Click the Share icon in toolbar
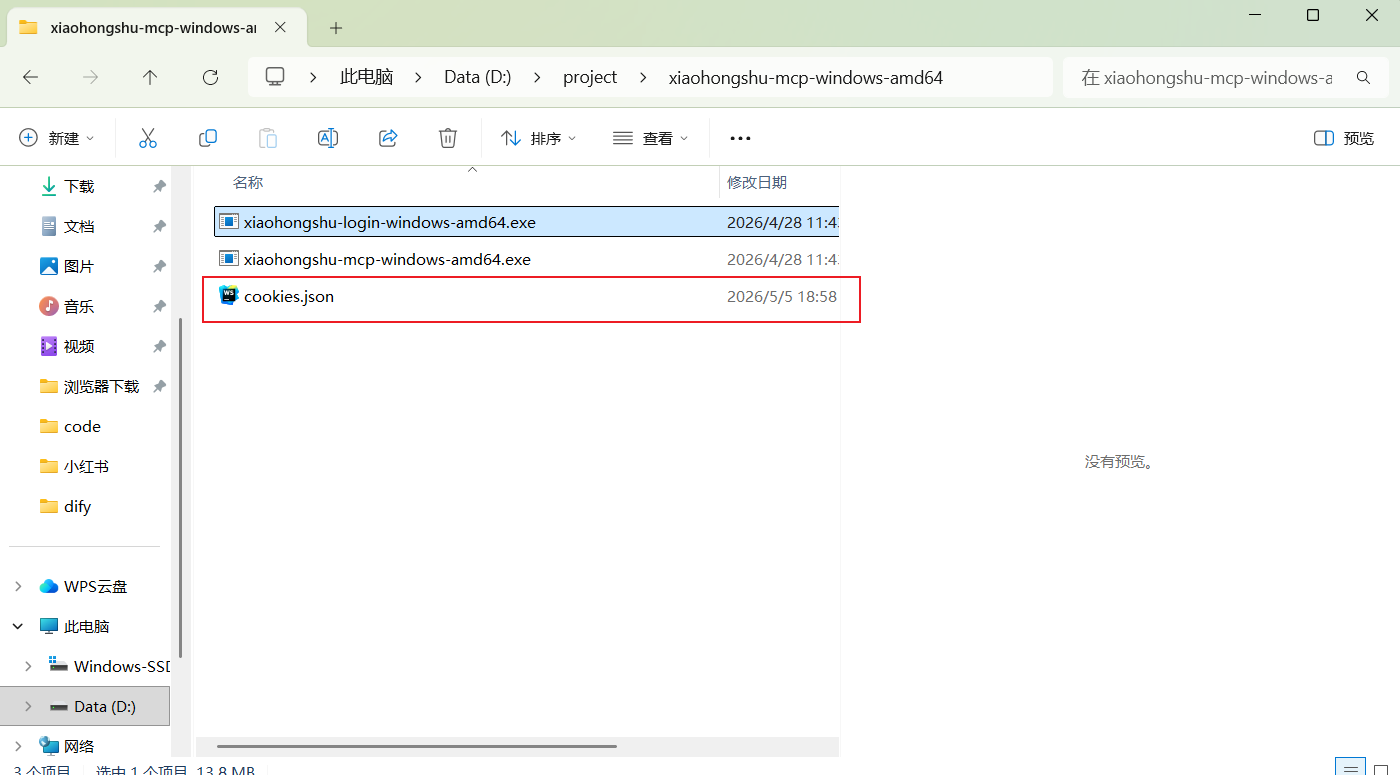This screenshot has width=1400, height=775. 388,138
